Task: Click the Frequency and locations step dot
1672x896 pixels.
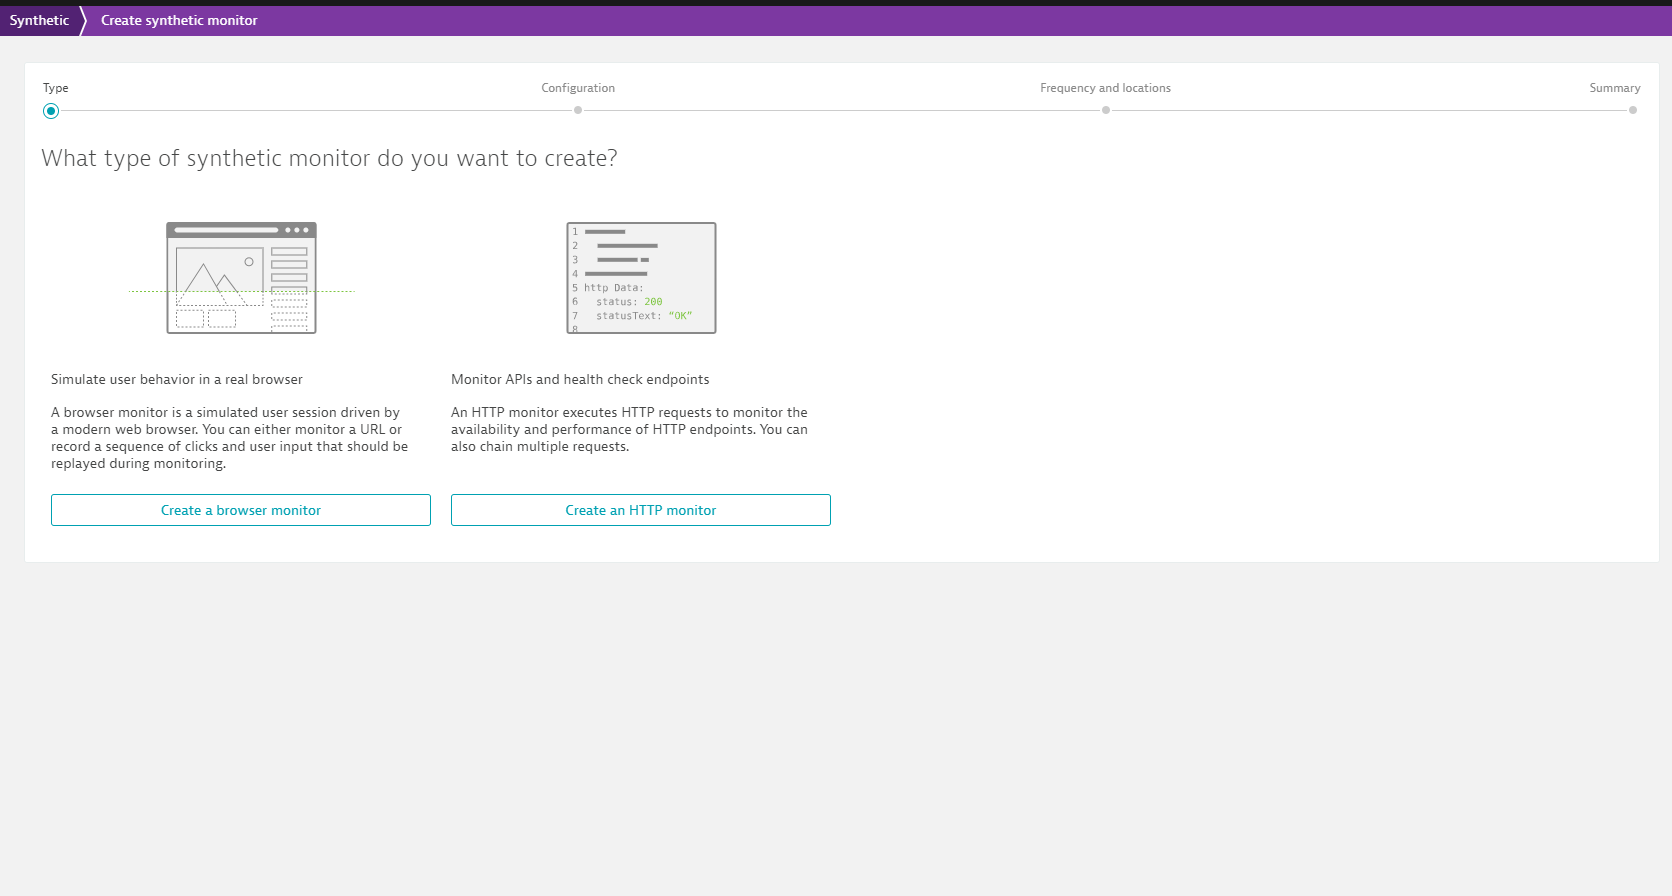Action: tap(1105, 110)
